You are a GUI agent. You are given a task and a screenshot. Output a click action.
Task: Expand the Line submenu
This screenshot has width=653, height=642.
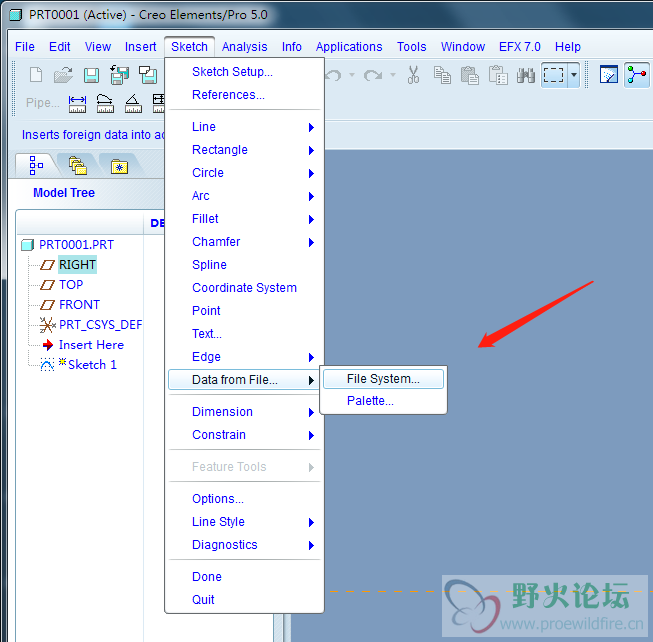click(x=244, y=127)
